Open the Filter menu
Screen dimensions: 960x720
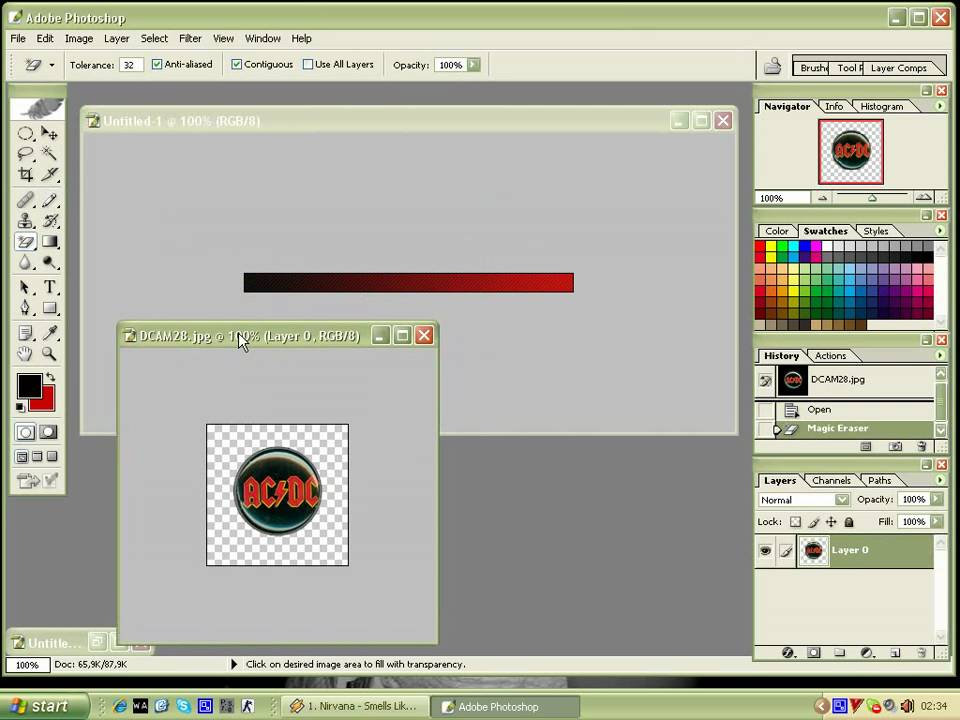coord(190,39)
